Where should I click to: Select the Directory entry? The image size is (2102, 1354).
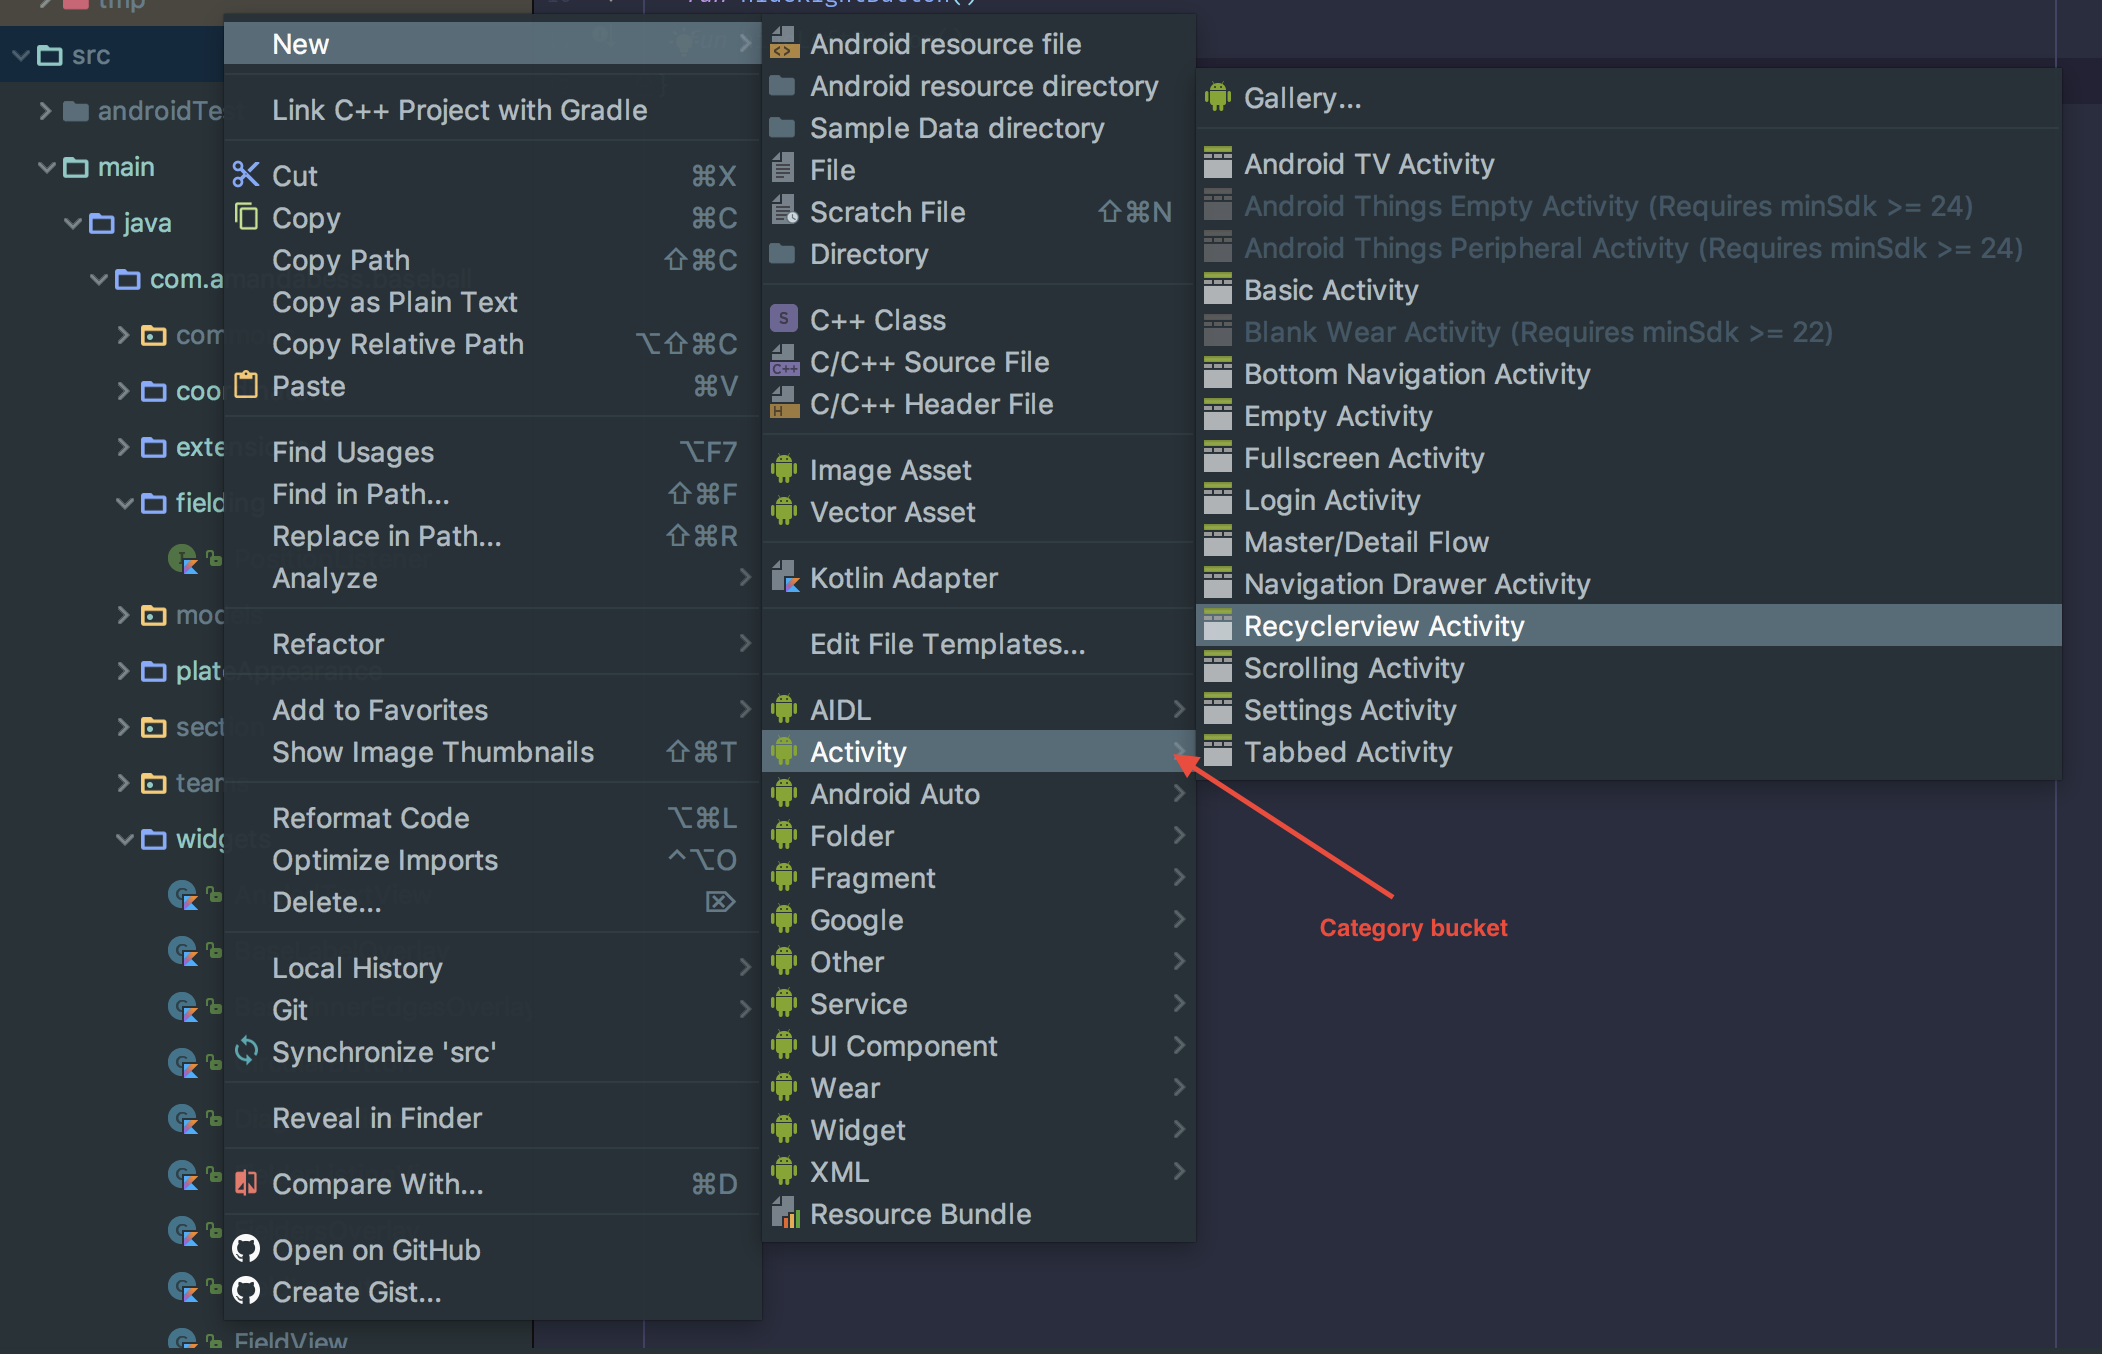pyautogui.click(x=979, y=253)
